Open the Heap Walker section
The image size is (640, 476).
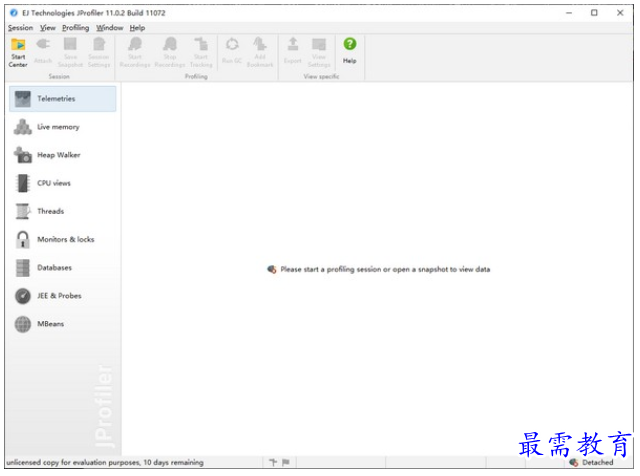coord(62,155)
